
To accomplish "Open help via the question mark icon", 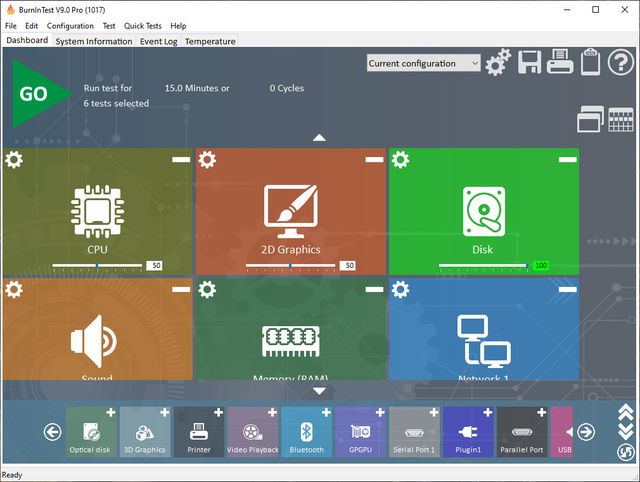I will pyautogui.click(x=621, y=63).
